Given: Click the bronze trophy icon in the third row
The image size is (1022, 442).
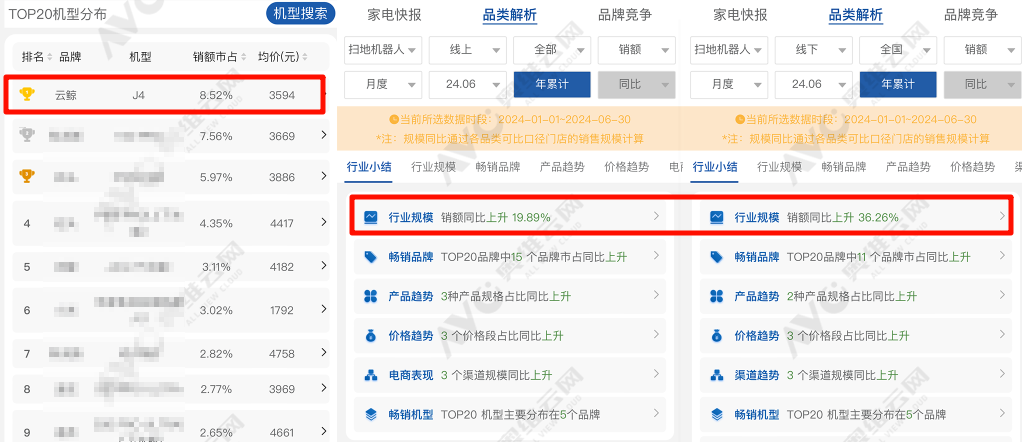Looking at the screenshot, I should [27, 175].
